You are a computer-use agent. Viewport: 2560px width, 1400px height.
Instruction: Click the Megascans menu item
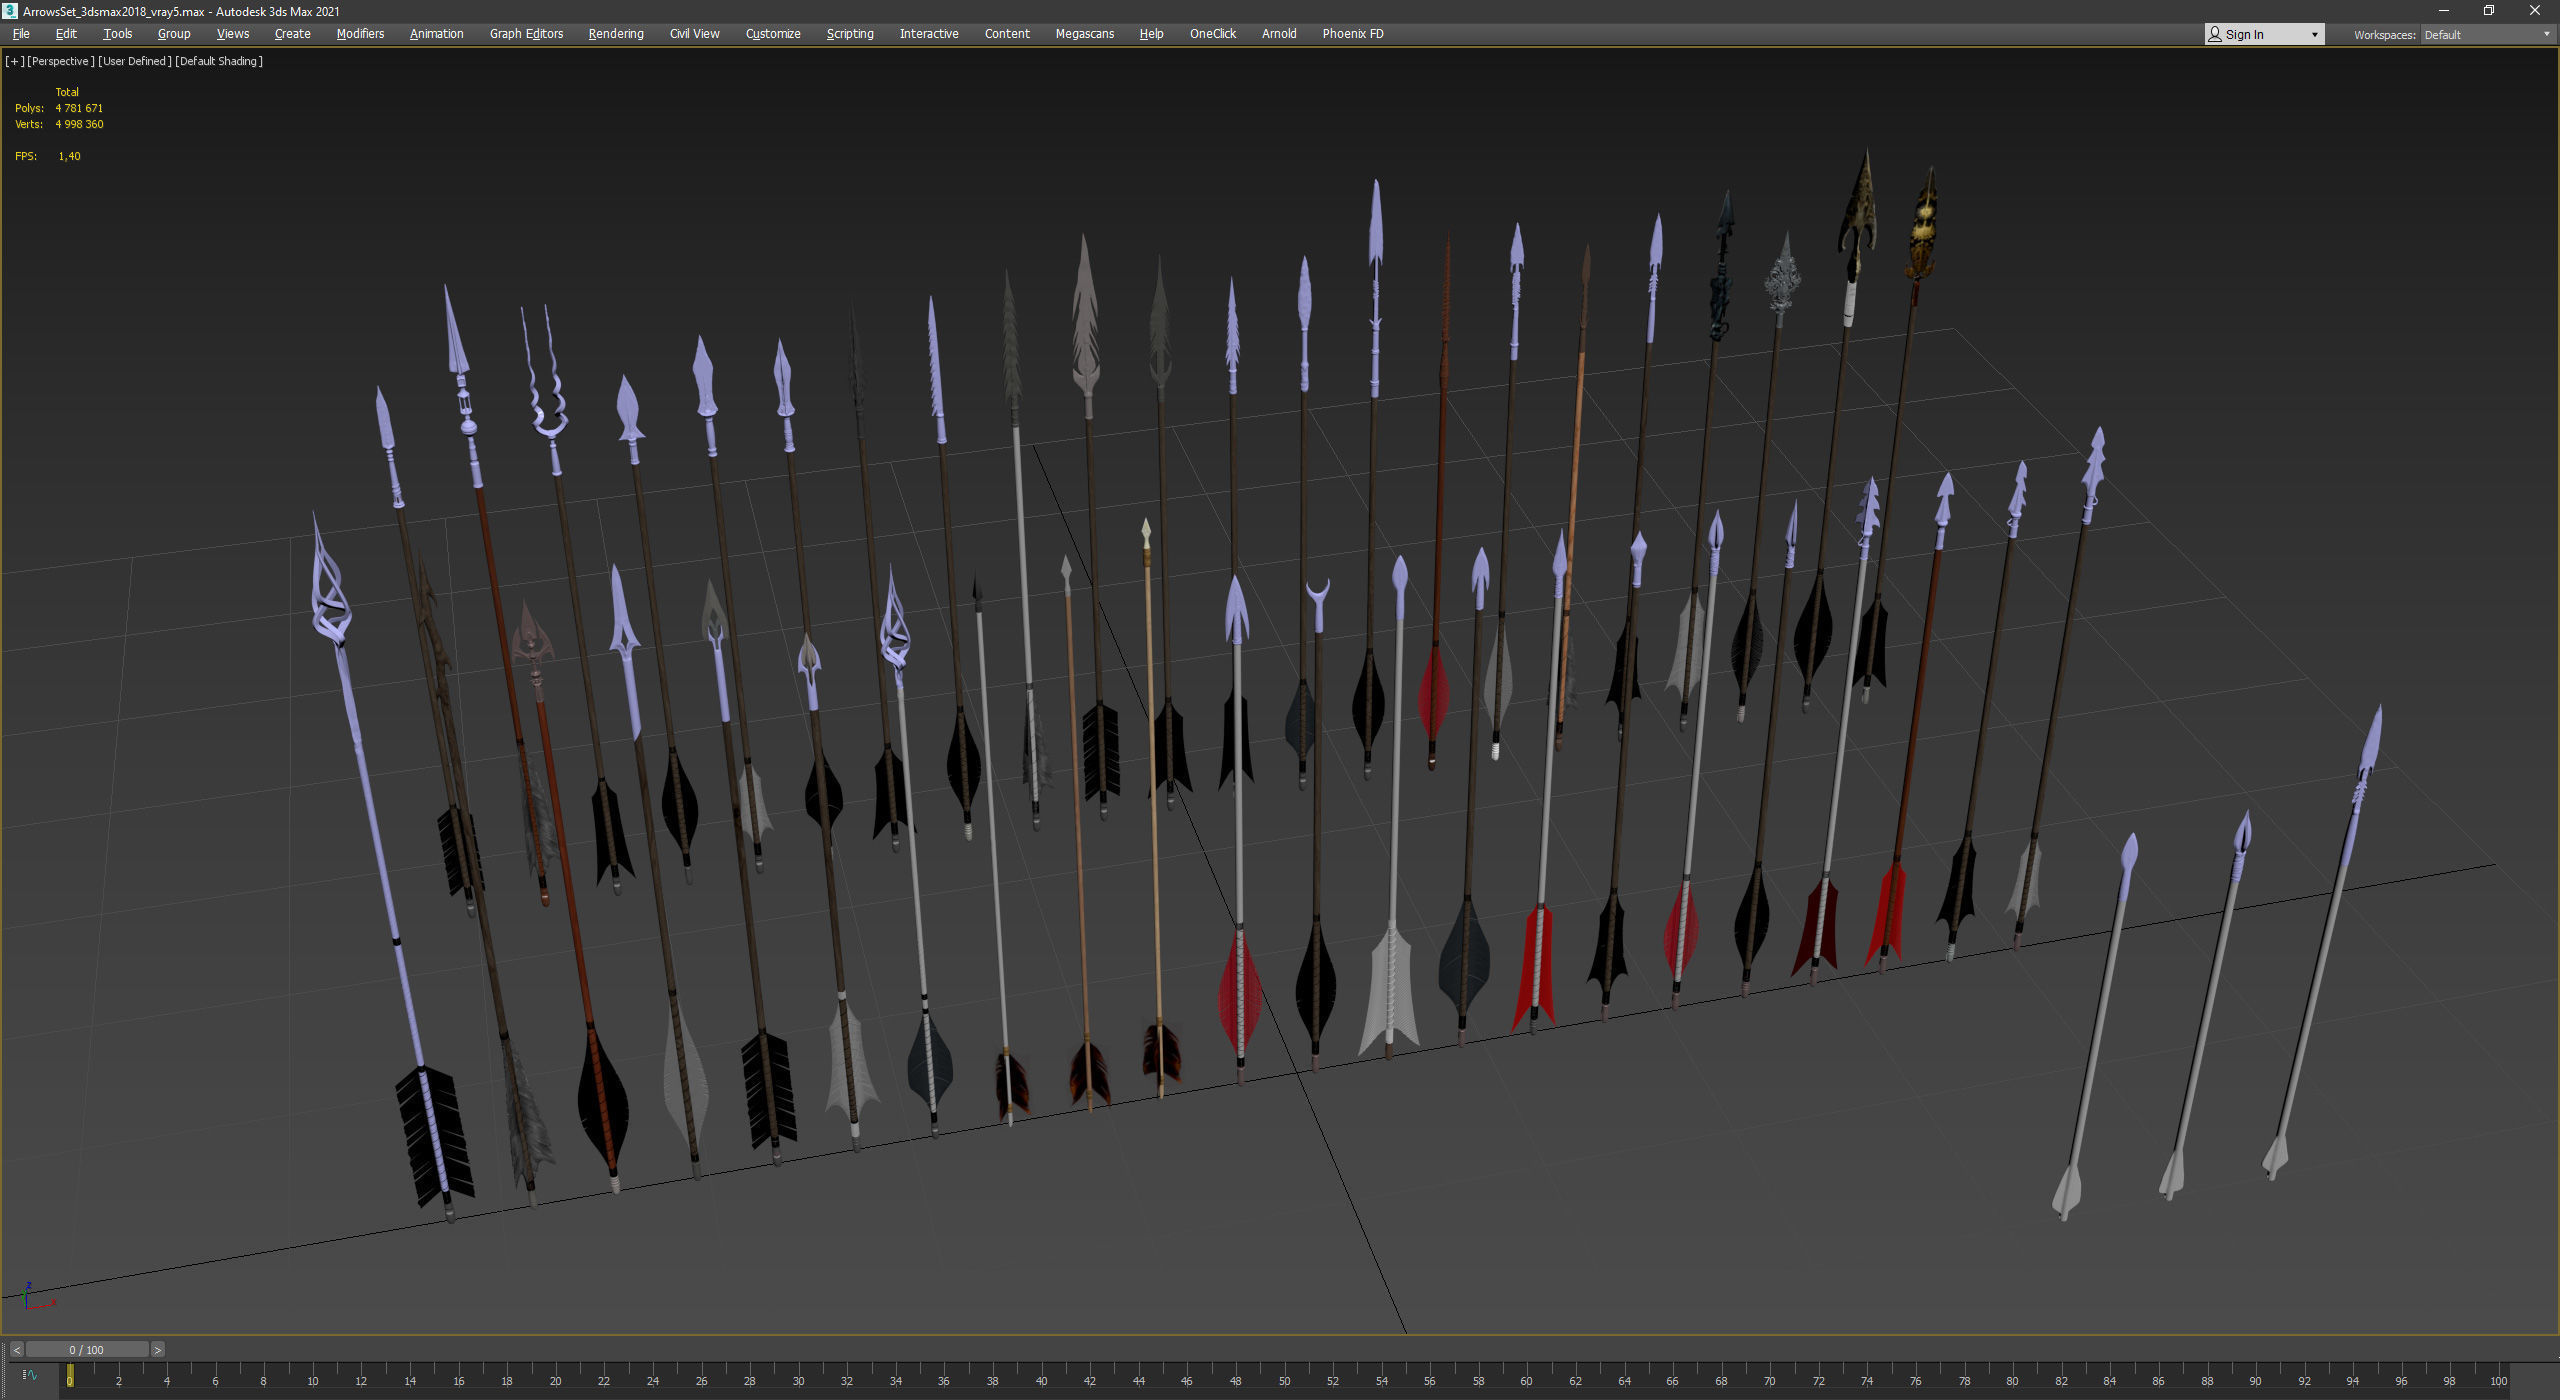click(1084, 34)
